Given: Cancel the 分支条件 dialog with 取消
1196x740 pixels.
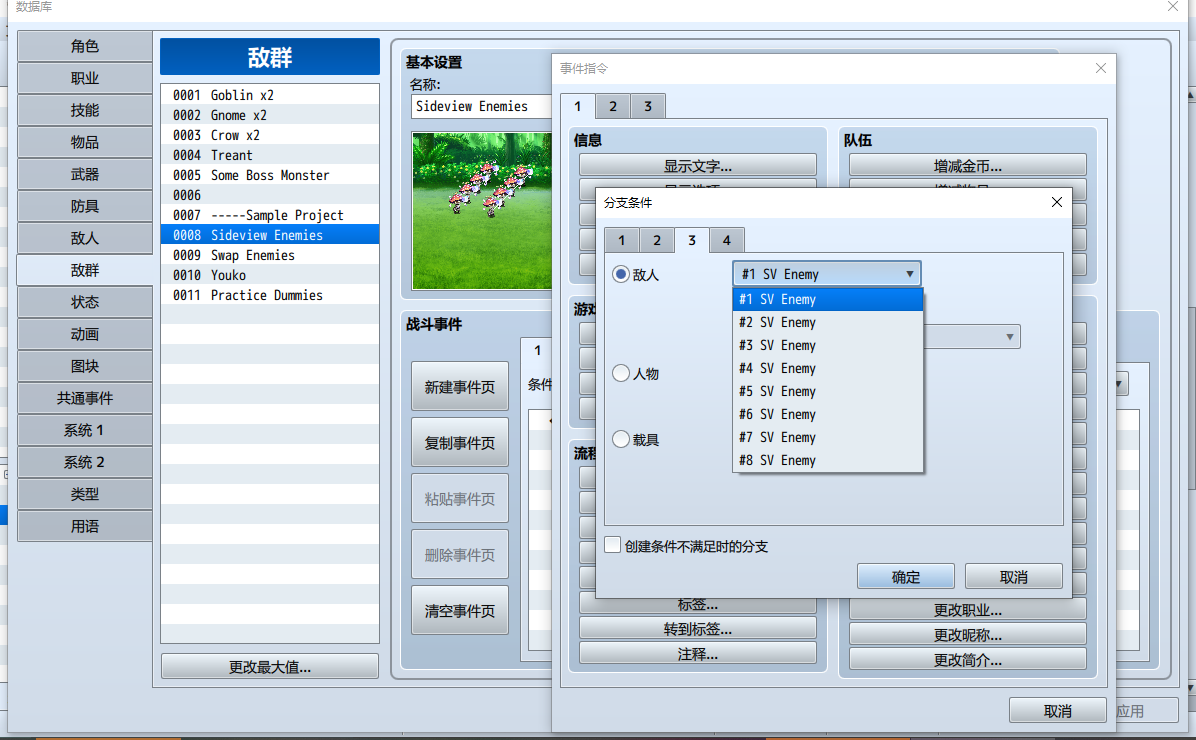Looking at the screenshot, I should pyautogui.click(x=1014, y=577).
